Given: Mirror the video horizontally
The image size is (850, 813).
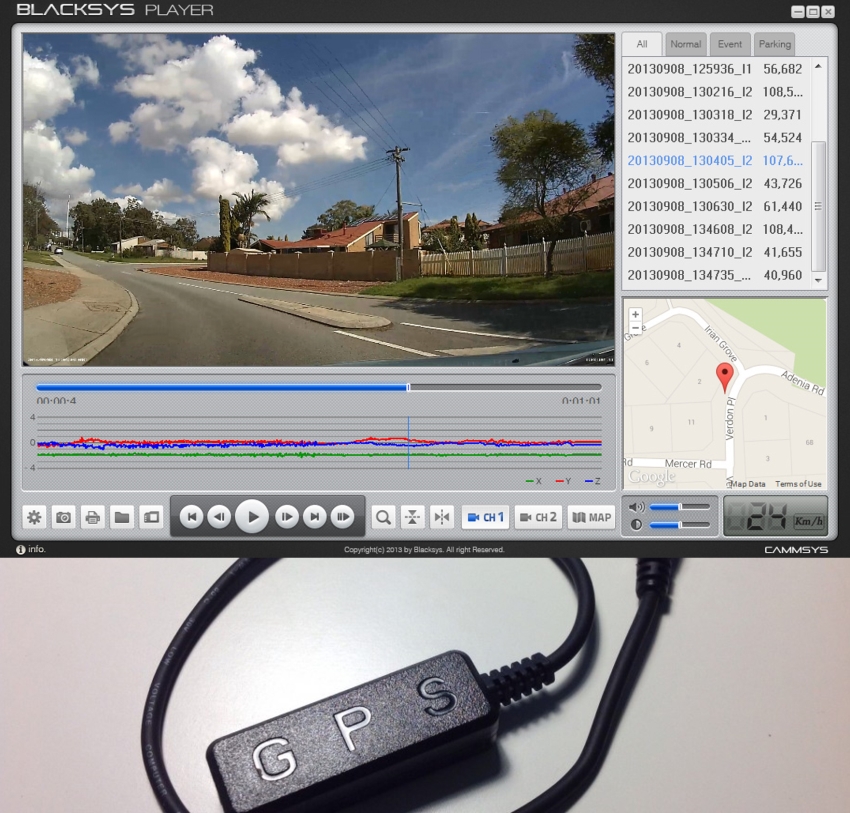Looking at the screenshot, I should 442,517.
